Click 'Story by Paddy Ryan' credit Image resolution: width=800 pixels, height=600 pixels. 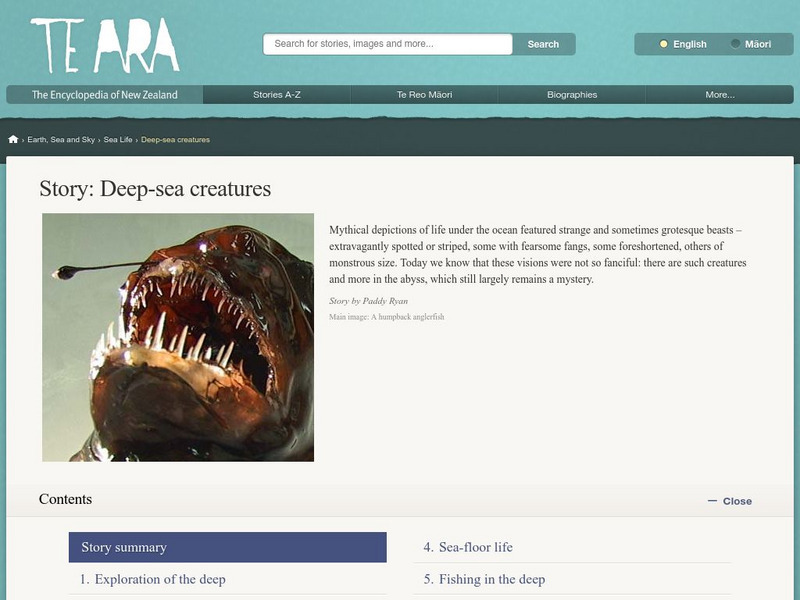pyautogui.click(x=368, y=301)
